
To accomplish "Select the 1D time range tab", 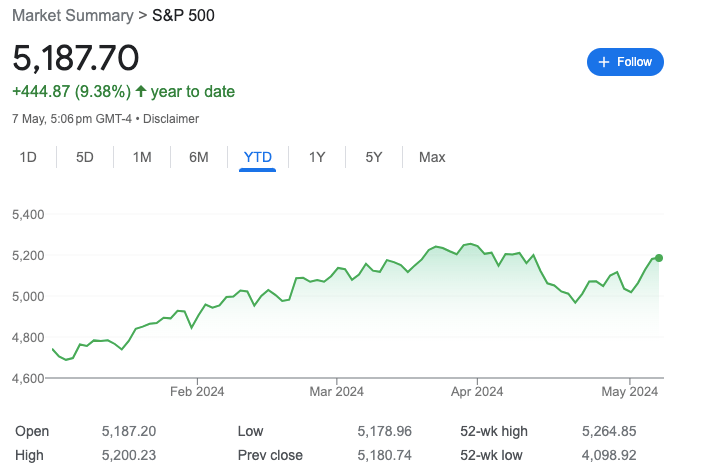I will click(28, 157).
